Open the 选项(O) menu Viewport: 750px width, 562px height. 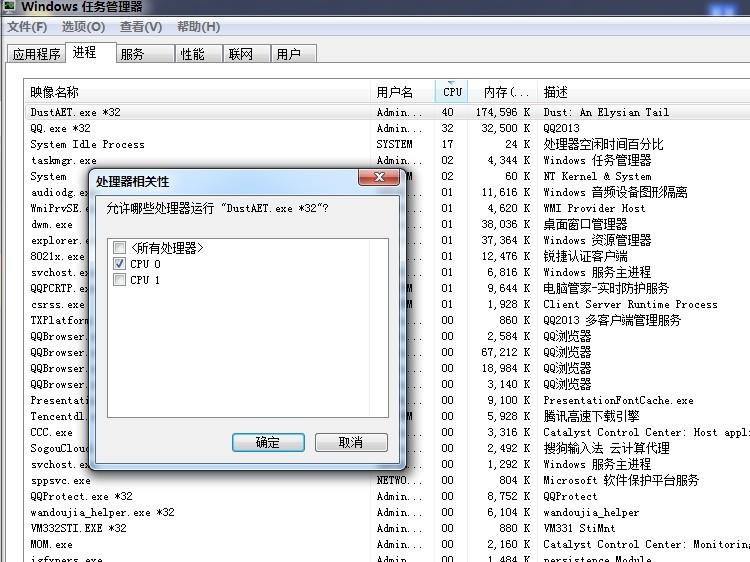[83, 27]
